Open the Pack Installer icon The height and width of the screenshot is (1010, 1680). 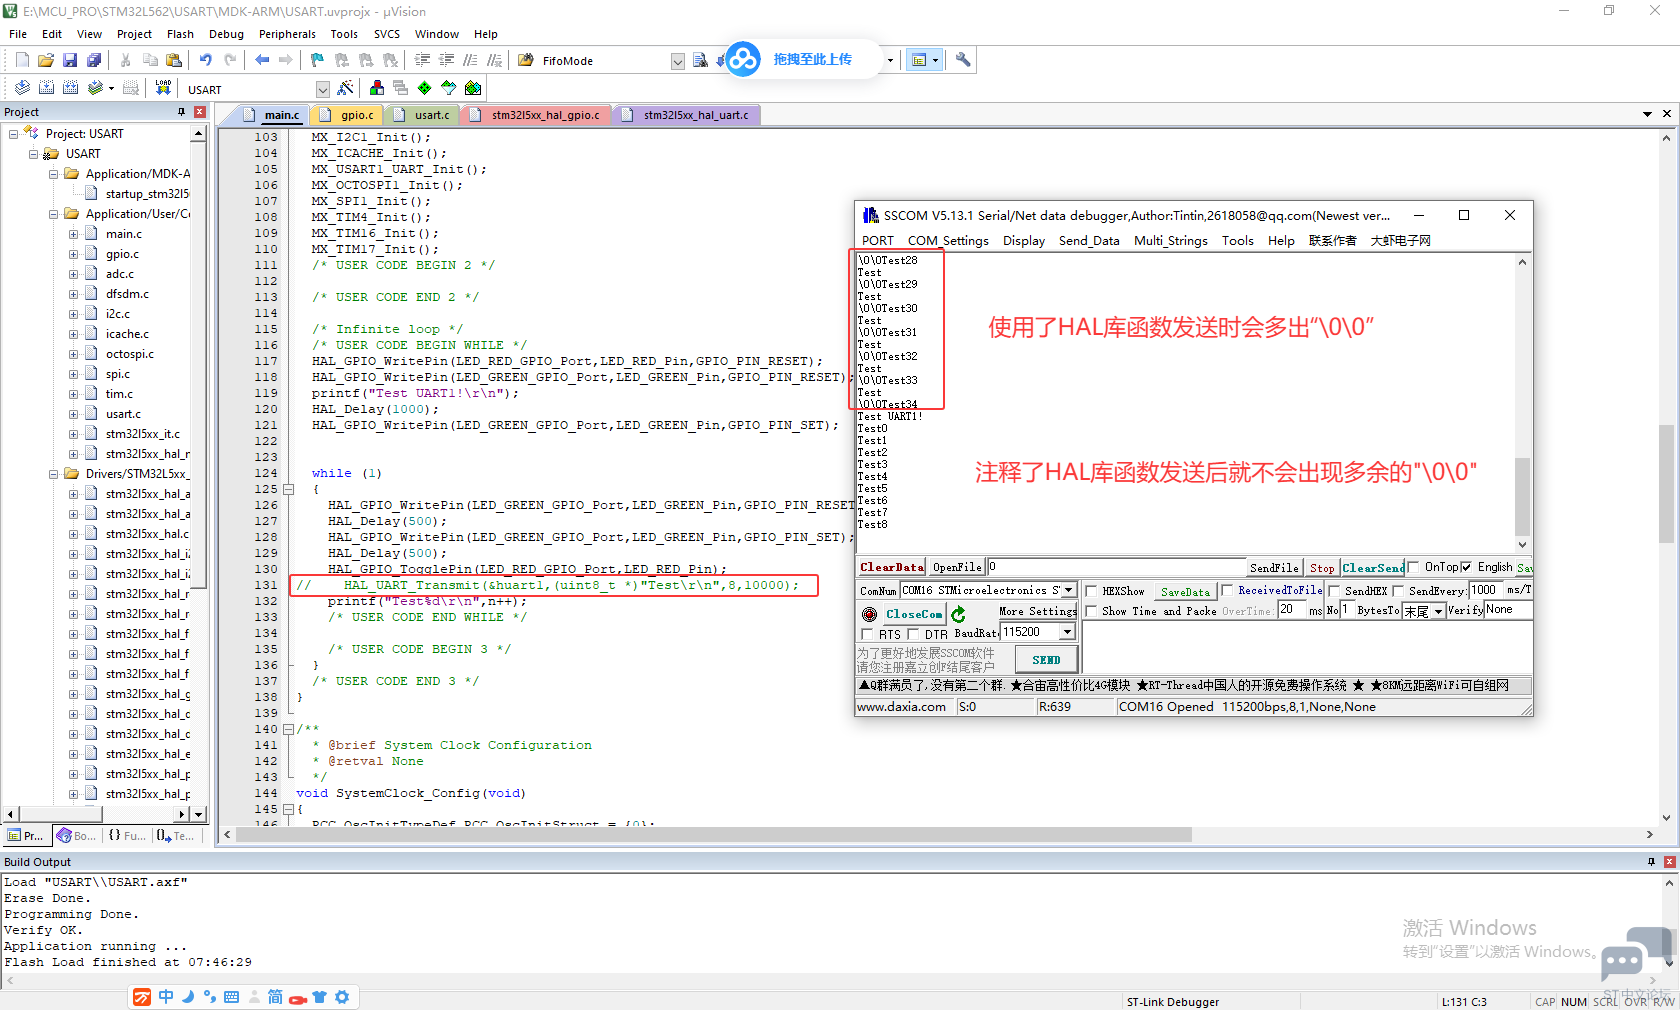(x=472, y=88)
